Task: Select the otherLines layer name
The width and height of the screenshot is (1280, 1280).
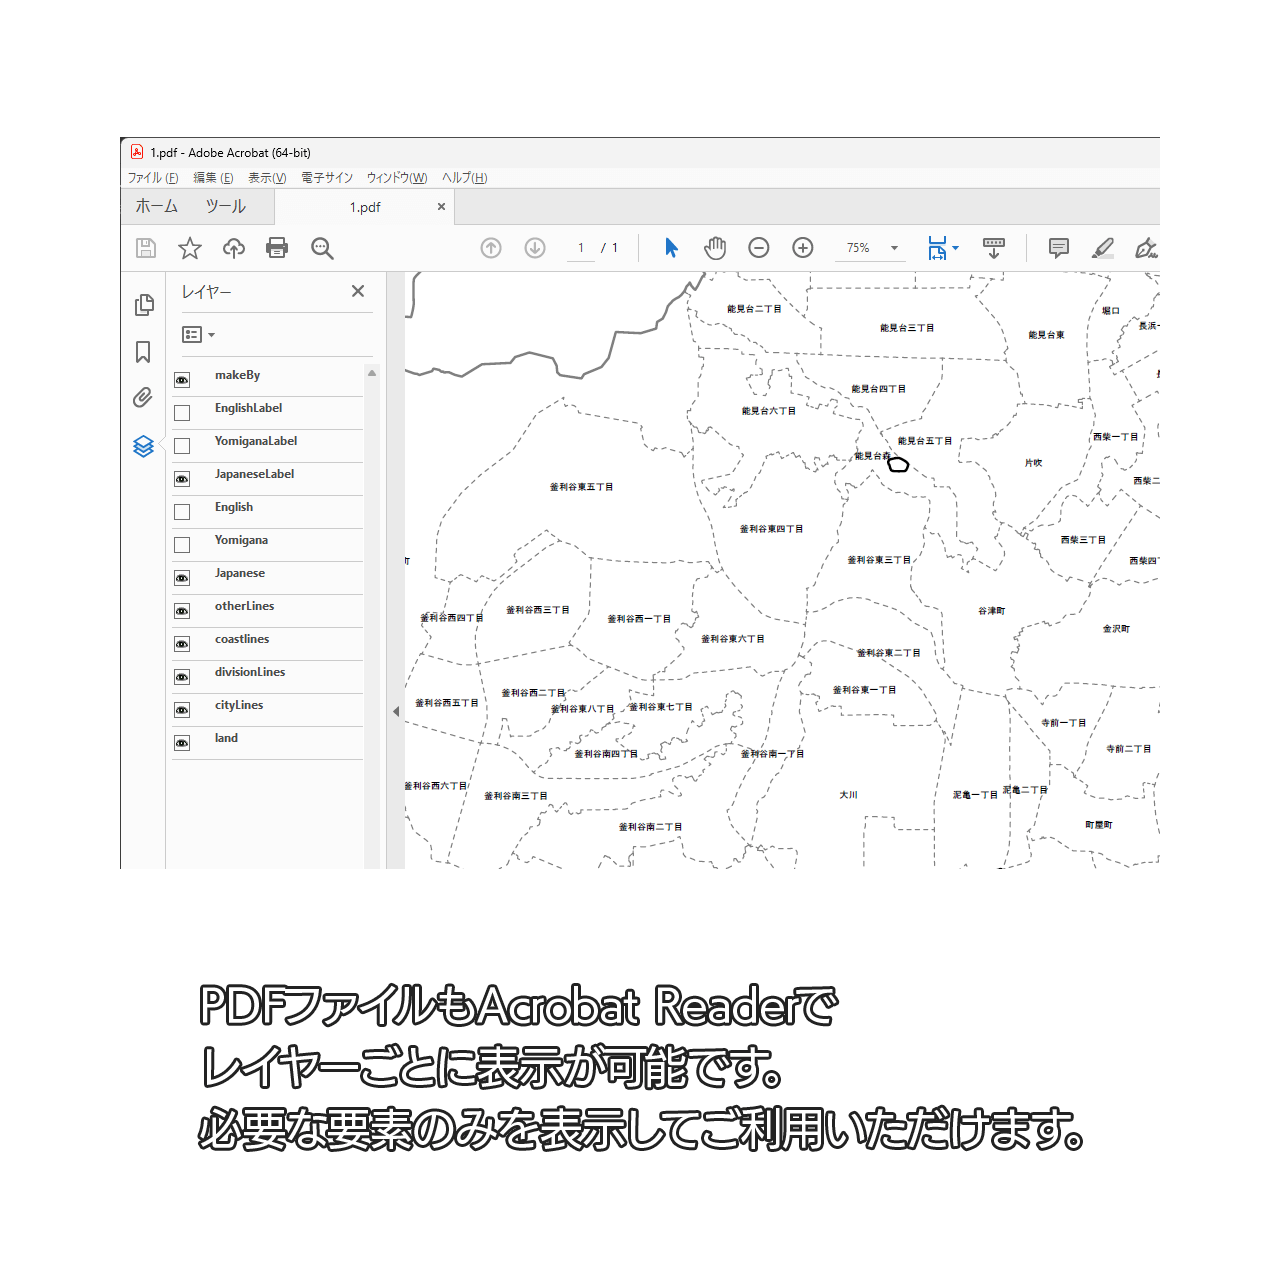Action: click(x=244, y=607)
